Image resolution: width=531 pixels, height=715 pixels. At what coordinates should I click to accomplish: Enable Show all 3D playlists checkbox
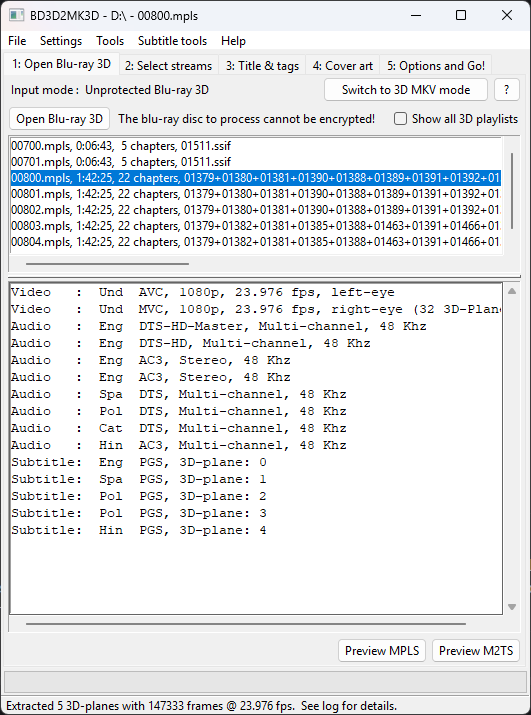pos(400,119)
